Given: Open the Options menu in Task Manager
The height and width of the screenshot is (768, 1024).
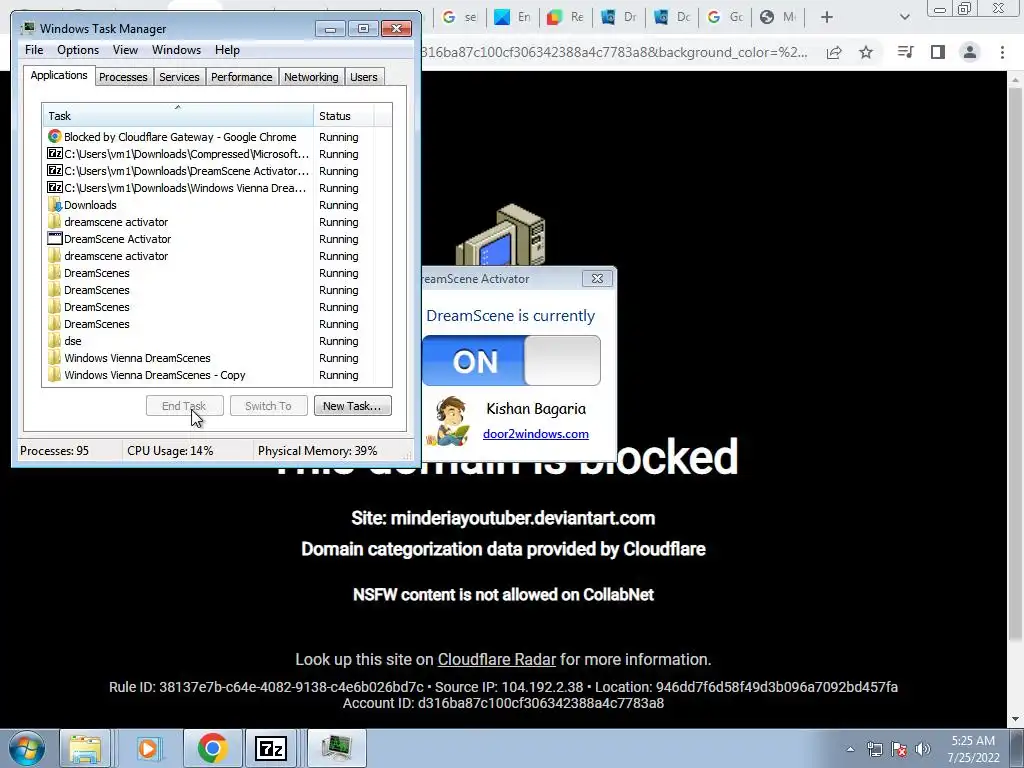Looking at the screenshot, I should pos(78,50).
